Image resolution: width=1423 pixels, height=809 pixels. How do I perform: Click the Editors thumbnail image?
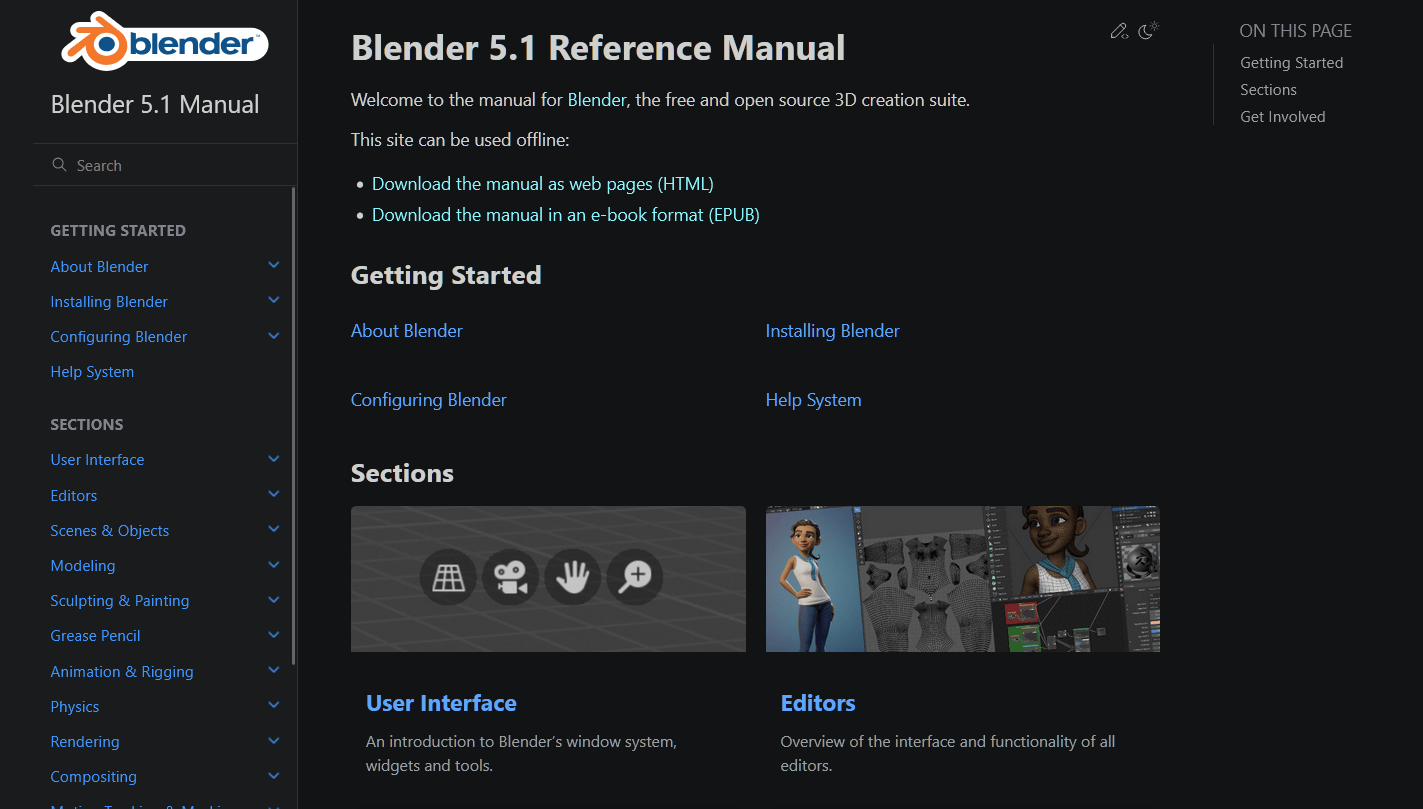coord(963,579)
